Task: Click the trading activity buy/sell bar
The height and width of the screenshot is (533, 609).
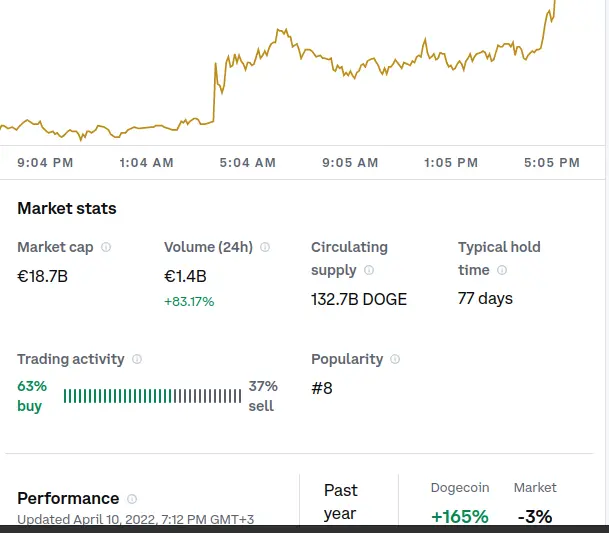Action: (x=152, y=396)
